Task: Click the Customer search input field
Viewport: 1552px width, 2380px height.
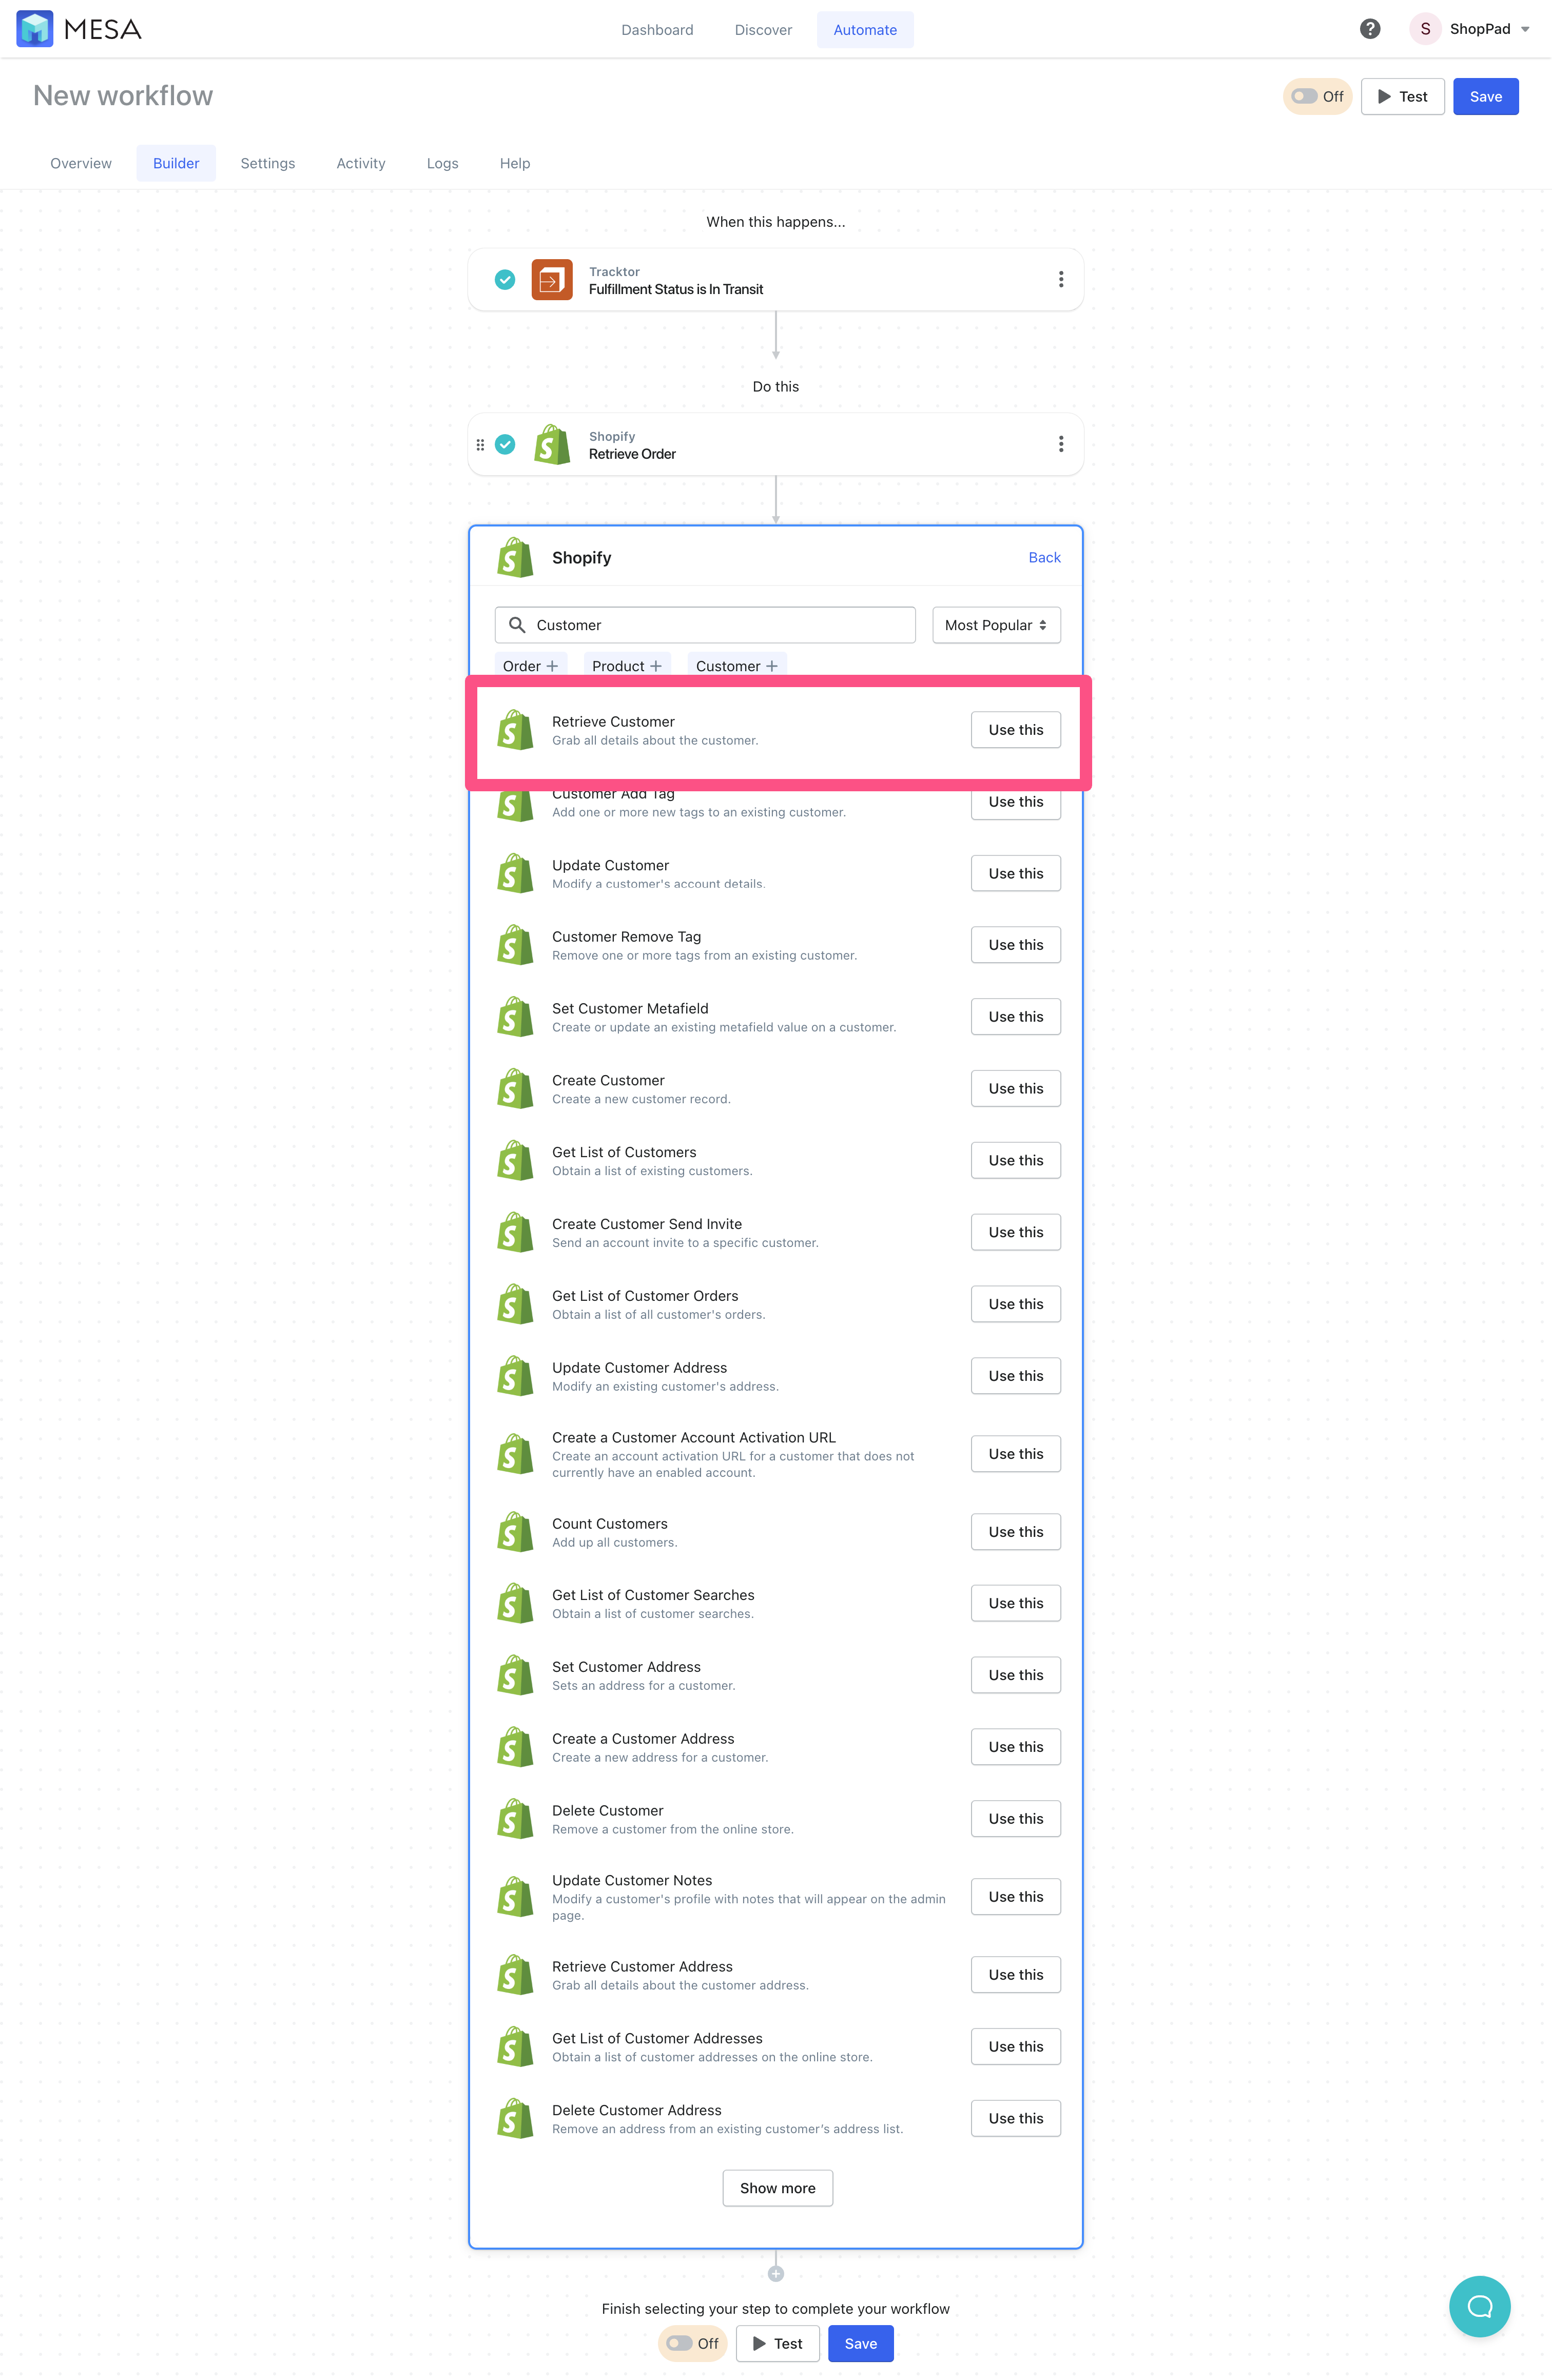Action: click(x=705, y=625)
